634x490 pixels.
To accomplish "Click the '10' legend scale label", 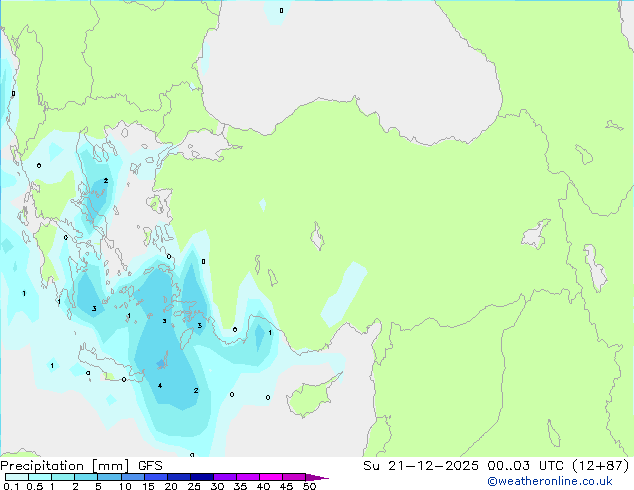I will [125, 486].
